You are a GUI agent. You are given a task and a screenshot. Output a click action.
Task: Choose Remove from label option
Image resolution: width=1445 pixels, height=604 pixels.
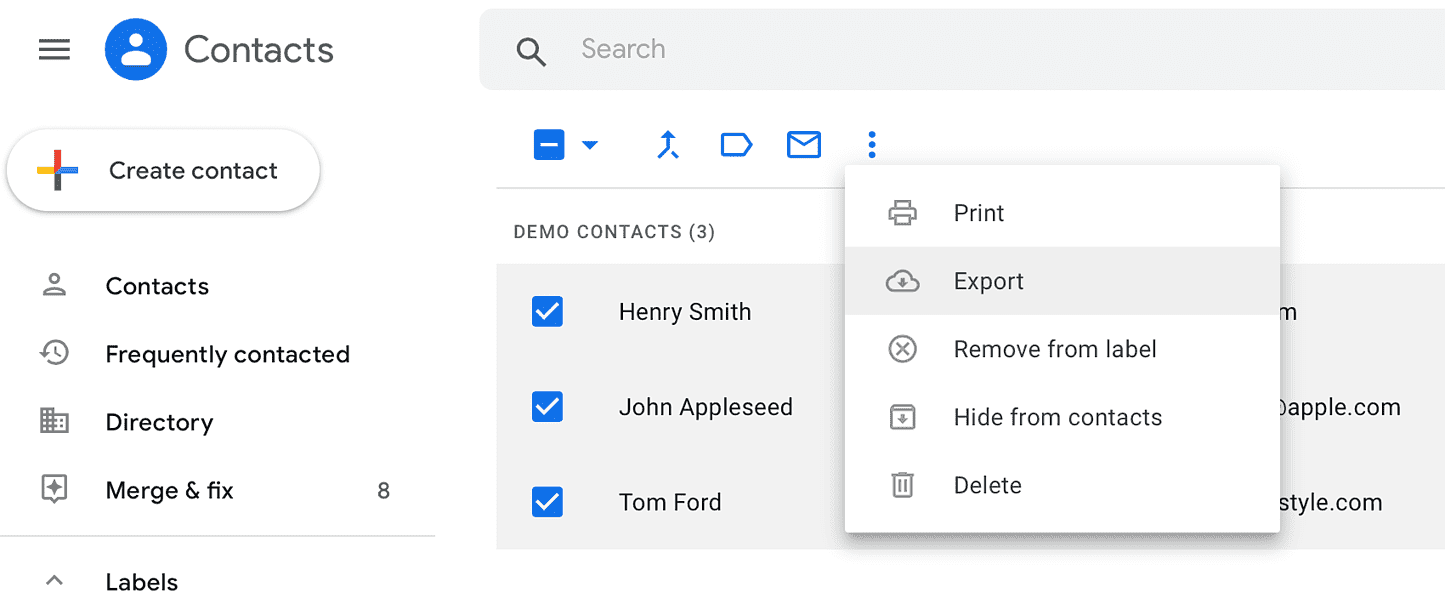(x=1062, y=349)
